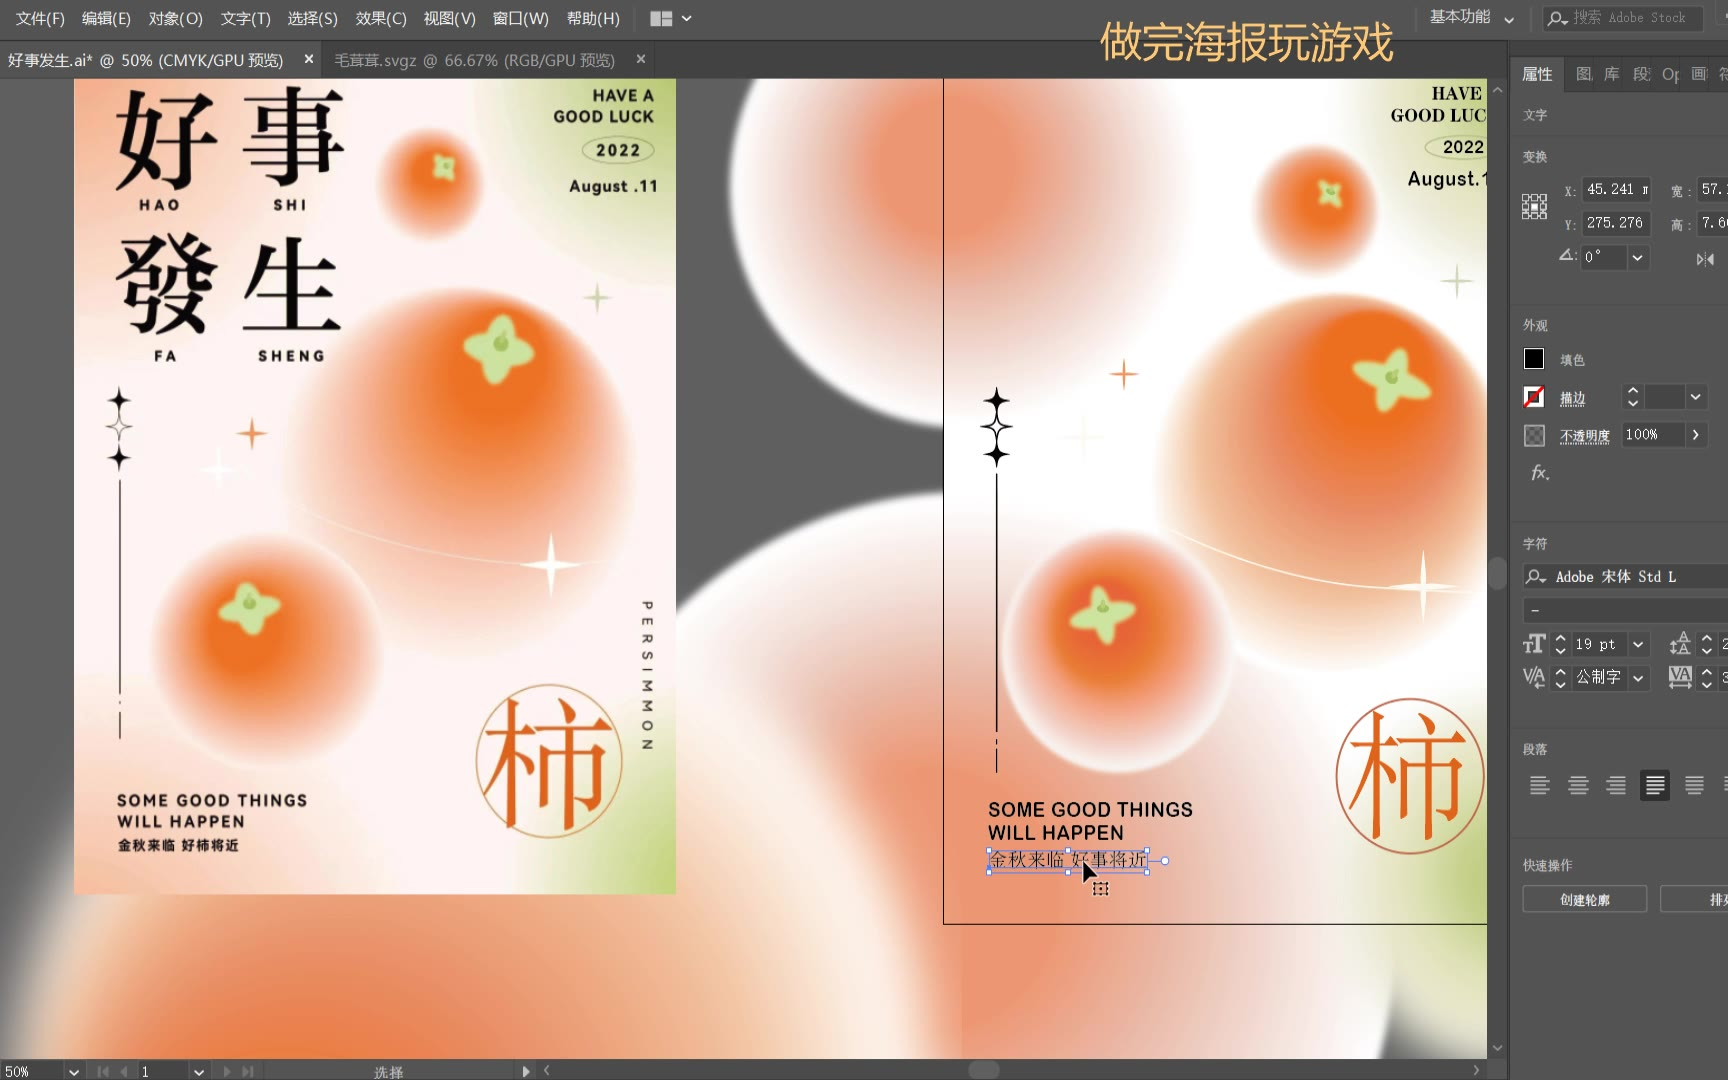Open the 视图(V) menu
Image resolution: width=1728 pixels, height=1080 pixels.
point(449,18)
